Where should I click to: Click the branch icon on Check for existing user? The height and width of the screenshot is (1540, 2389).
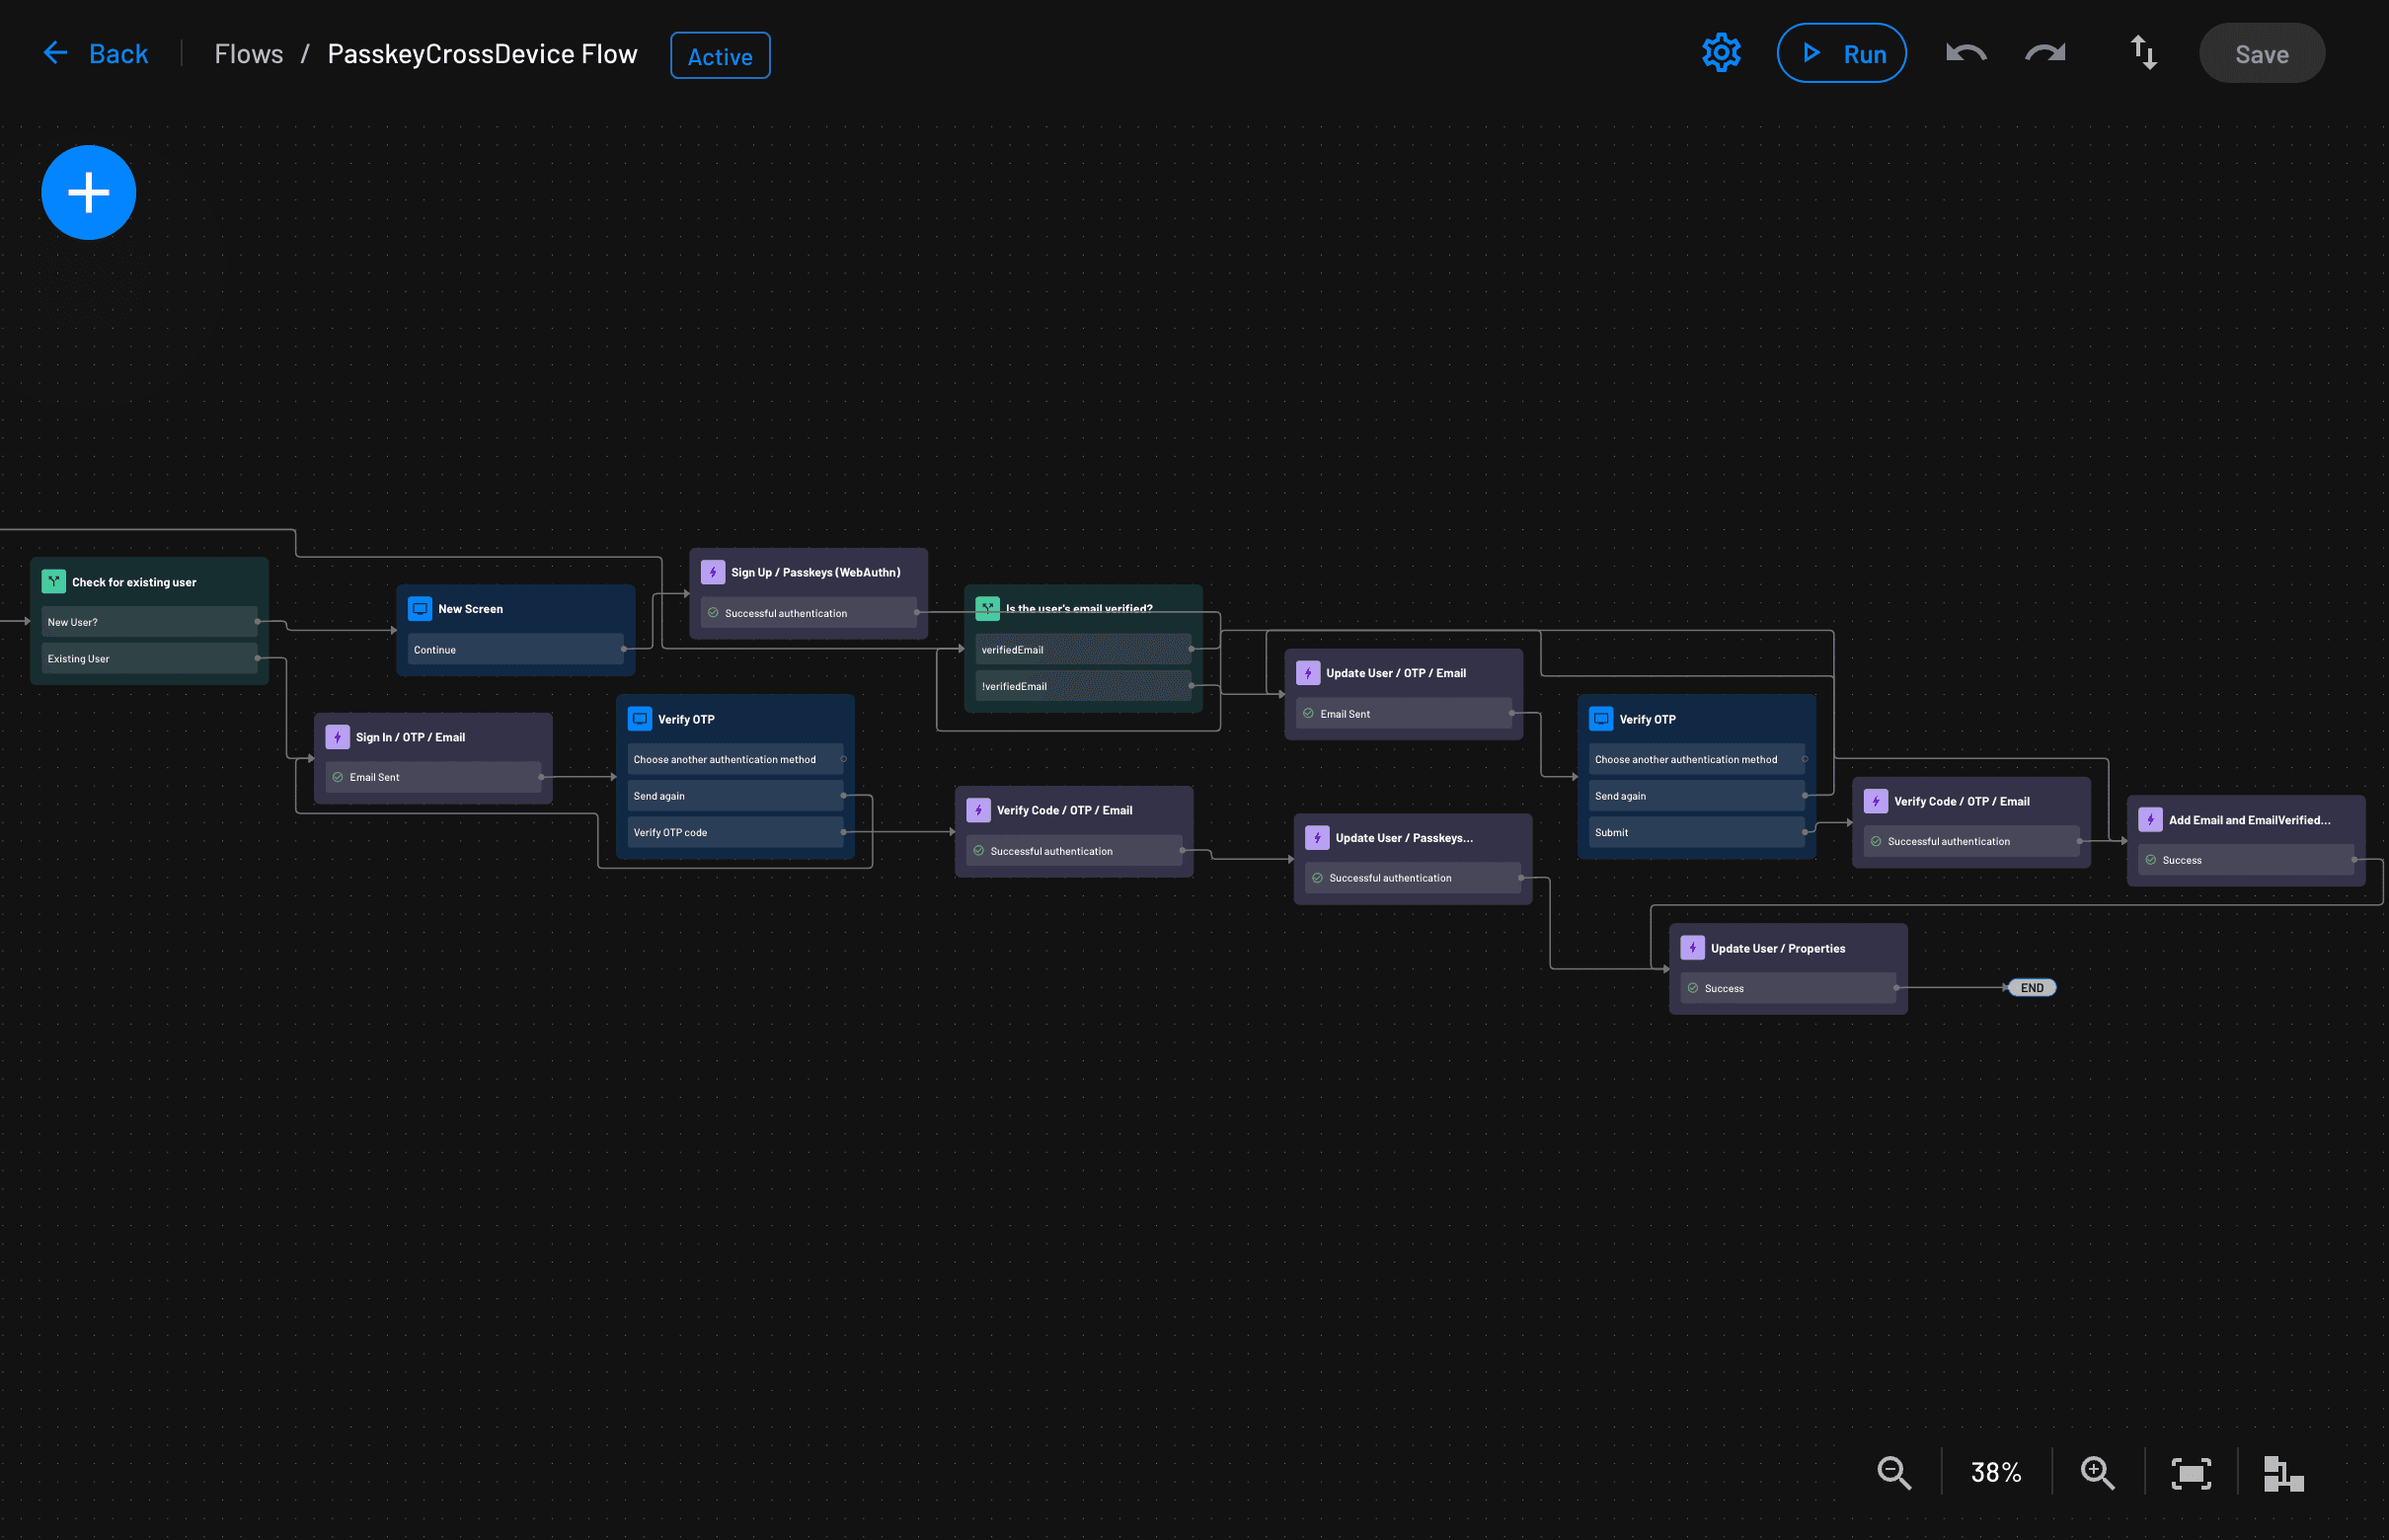tap(56, 580)
